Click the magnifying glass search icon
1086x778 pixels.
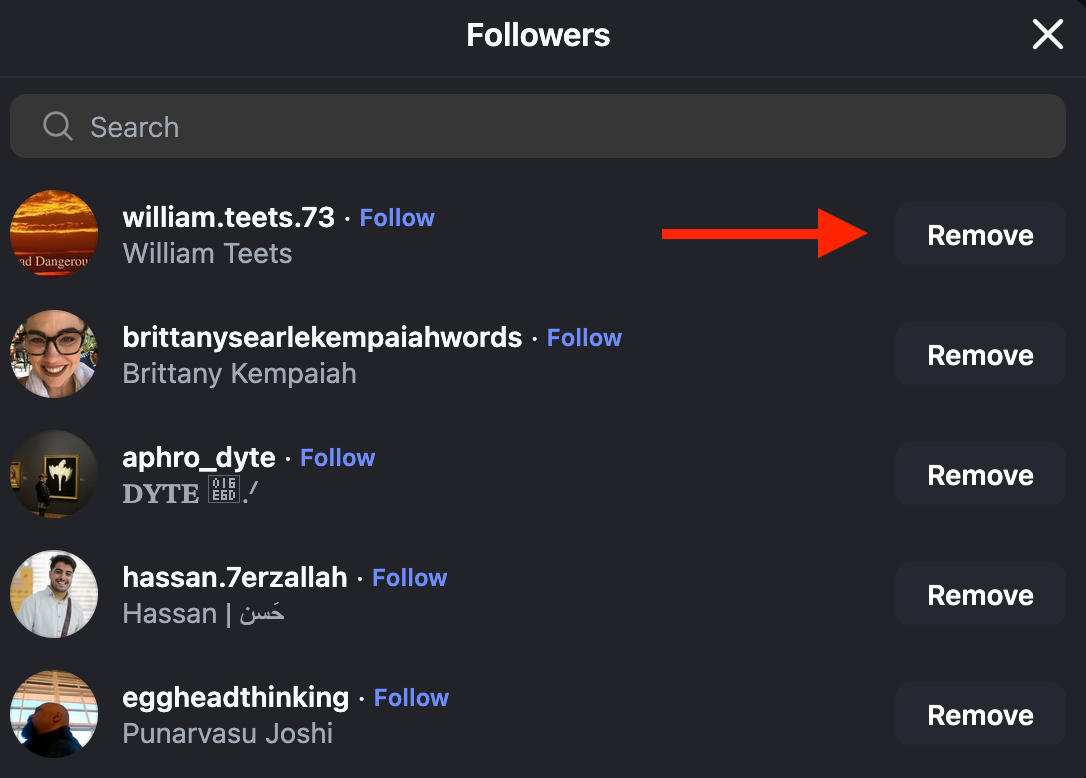pos(58,127)
